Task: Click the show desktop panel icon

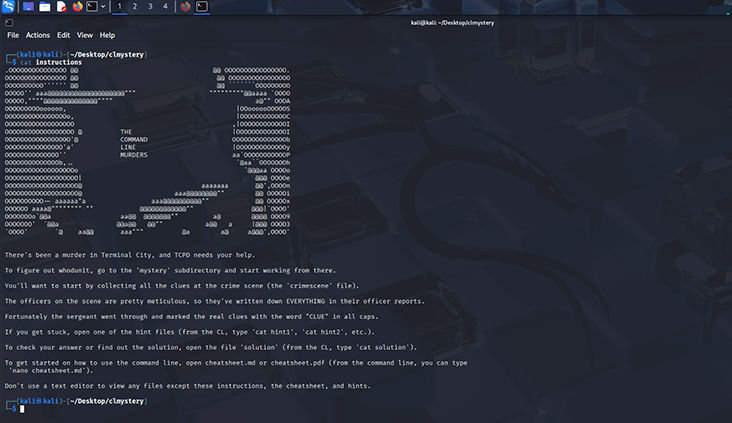Action: click(28, 7)
